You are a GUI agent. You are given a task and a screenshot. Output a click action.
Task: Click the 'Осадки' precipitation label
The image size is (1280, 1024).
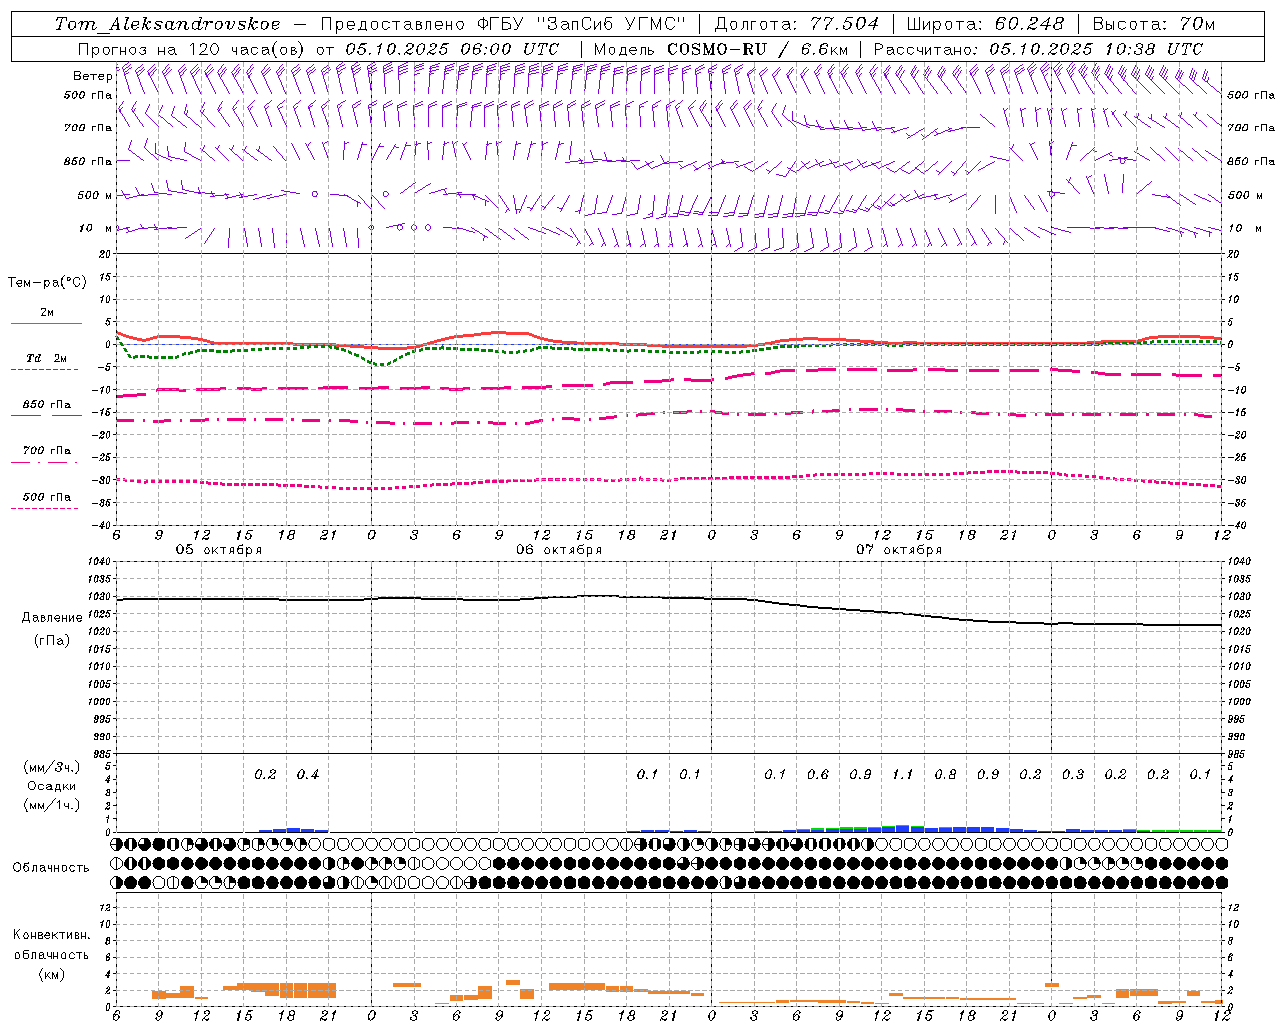(x=51, y=787)
